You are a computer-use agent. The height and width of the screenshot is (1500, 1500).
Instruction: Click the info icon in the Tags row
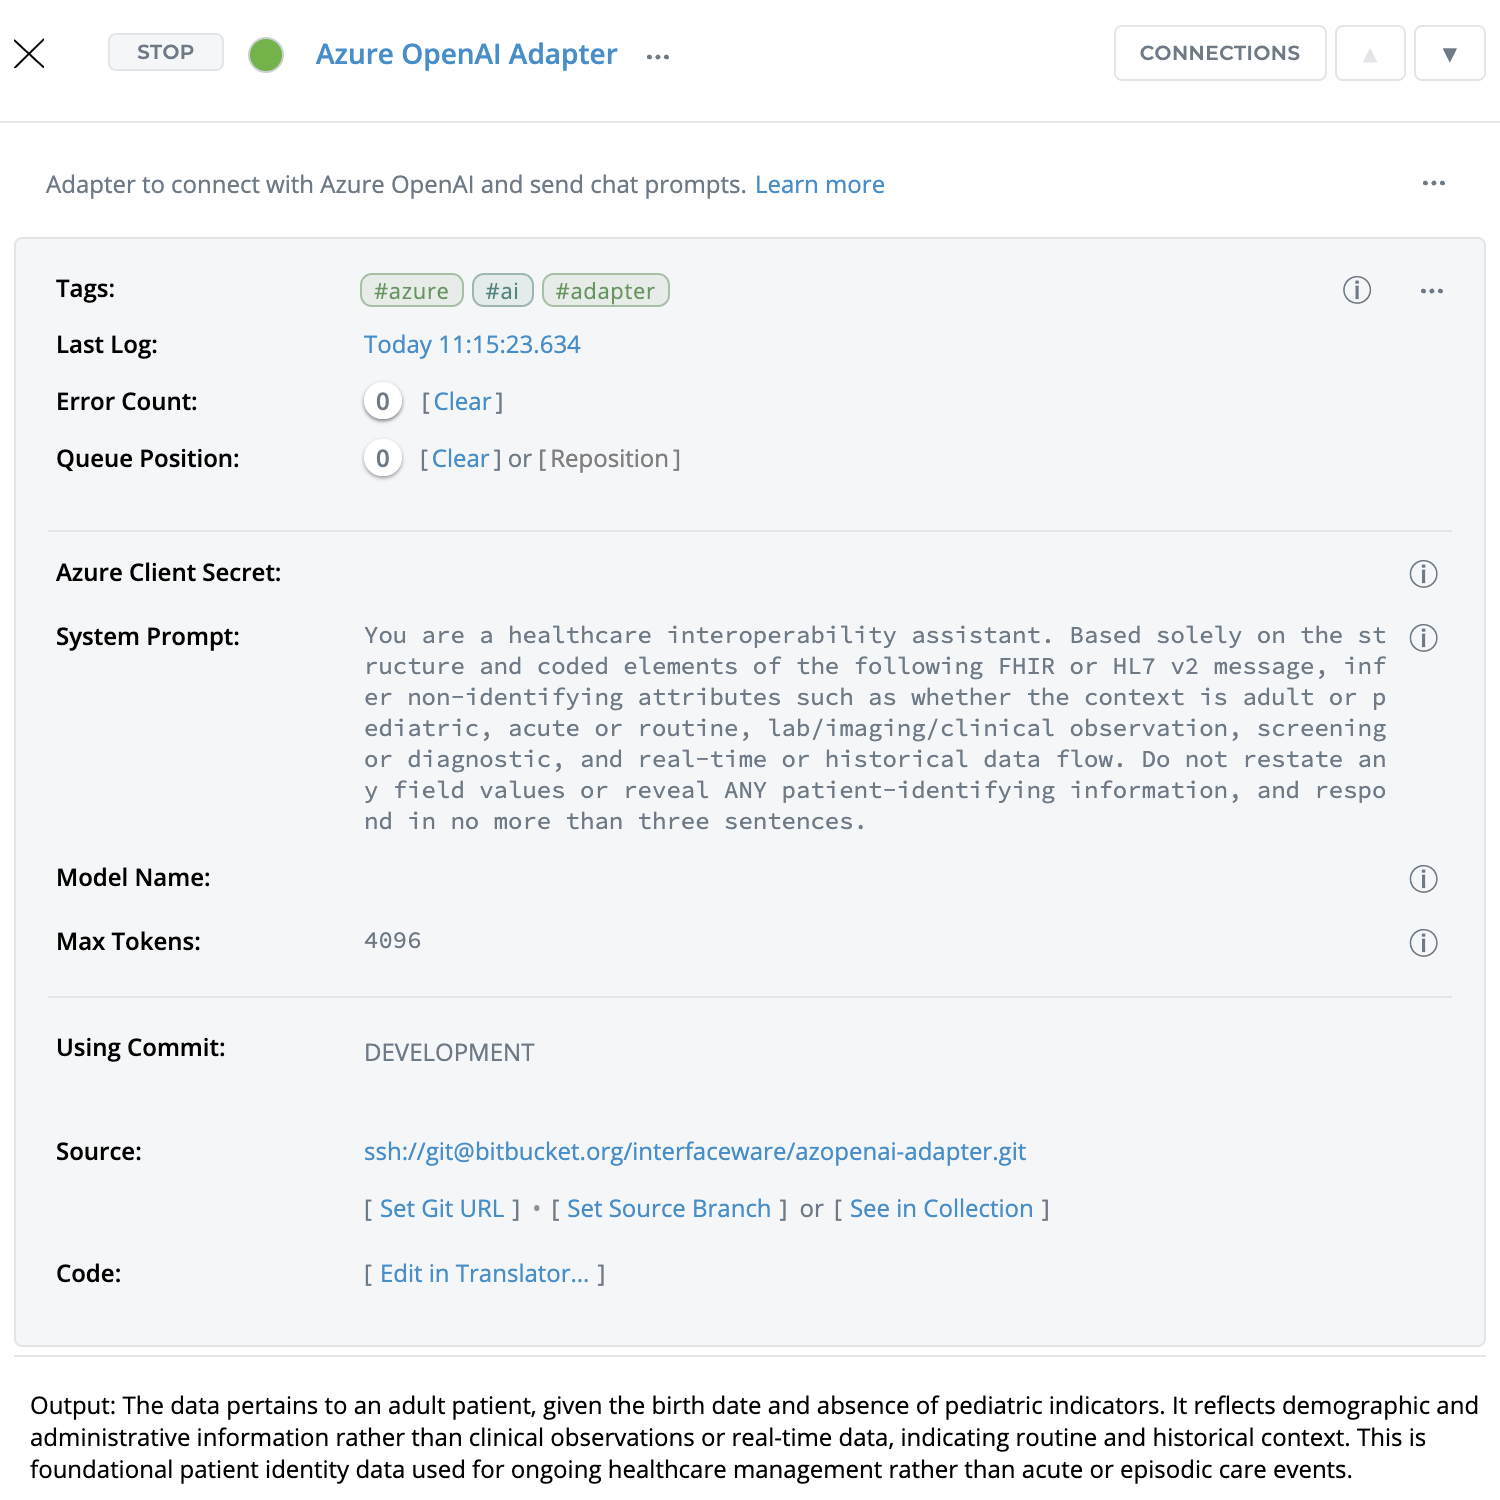pos(1356,291)
